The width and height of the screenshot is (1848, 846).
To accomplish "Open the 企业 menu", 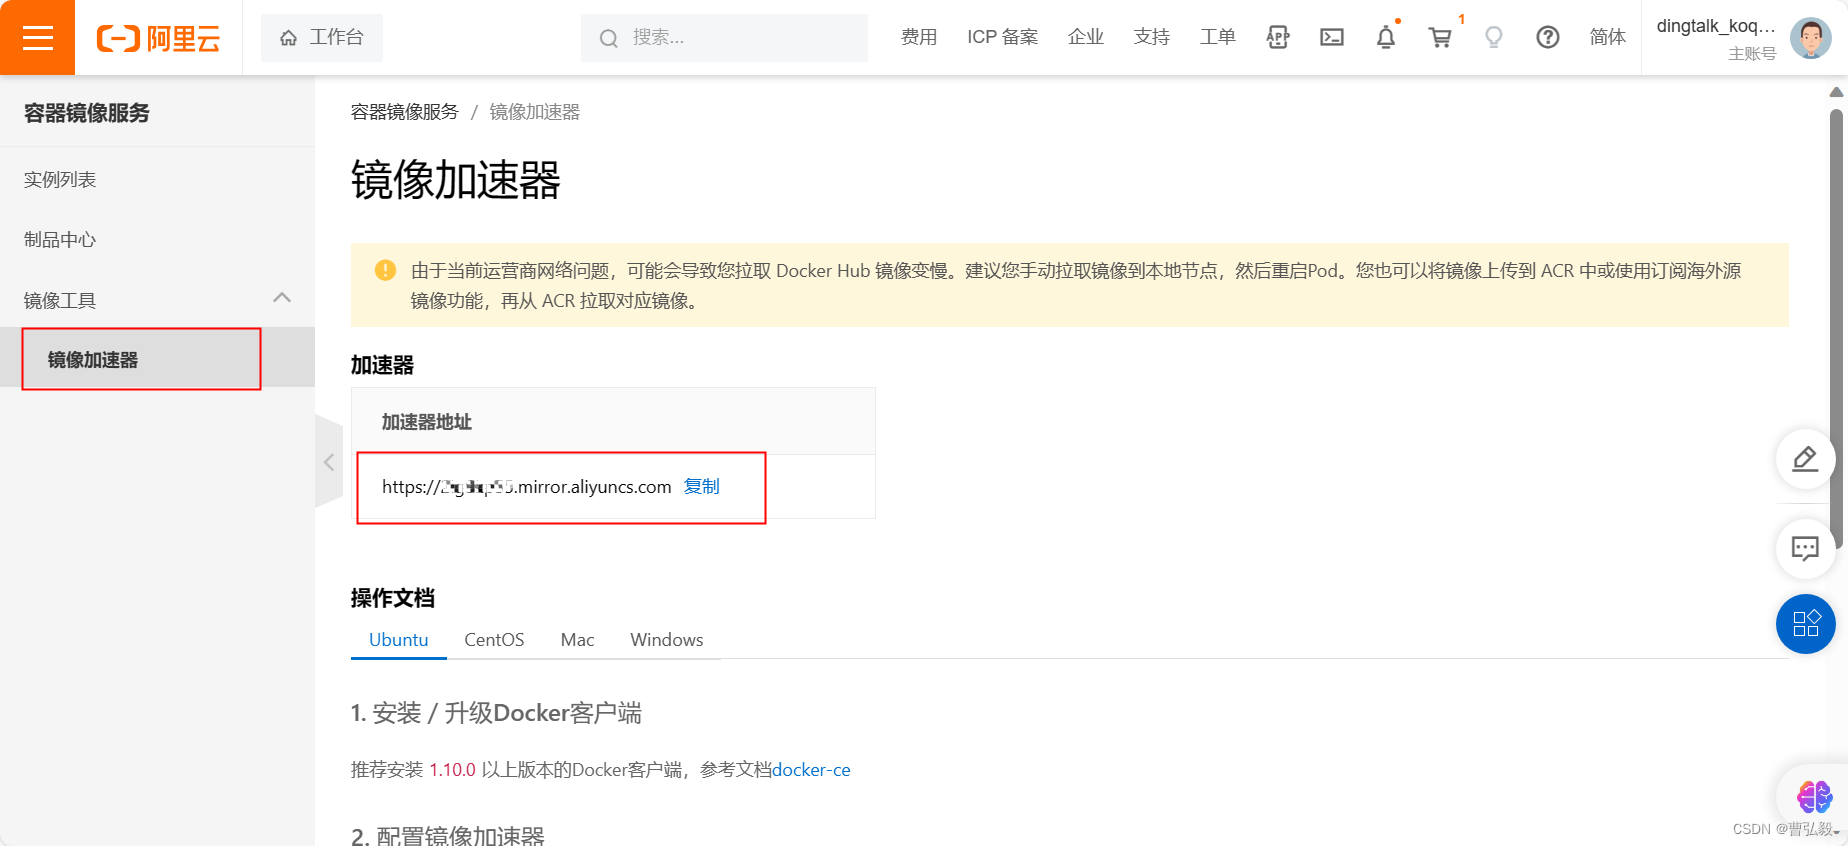I will point(1085,37).
